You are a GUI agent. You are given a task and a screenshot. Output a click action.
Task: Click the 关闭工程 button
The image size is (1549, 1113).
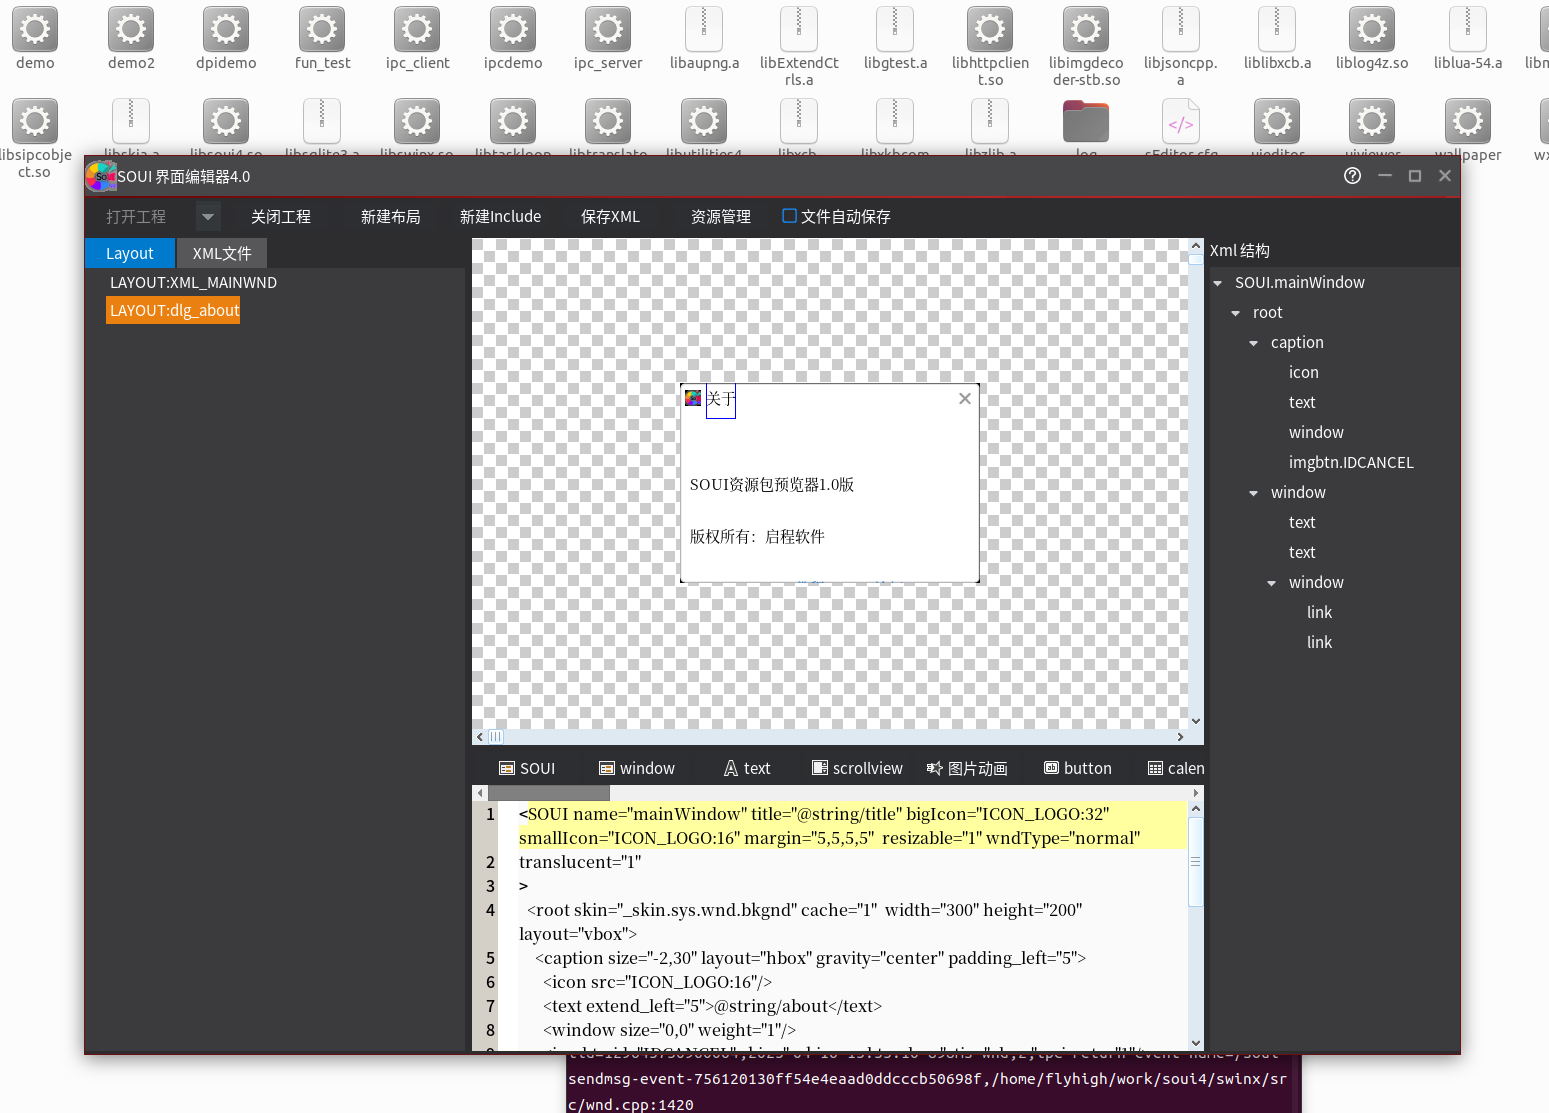tap(281, 216)
